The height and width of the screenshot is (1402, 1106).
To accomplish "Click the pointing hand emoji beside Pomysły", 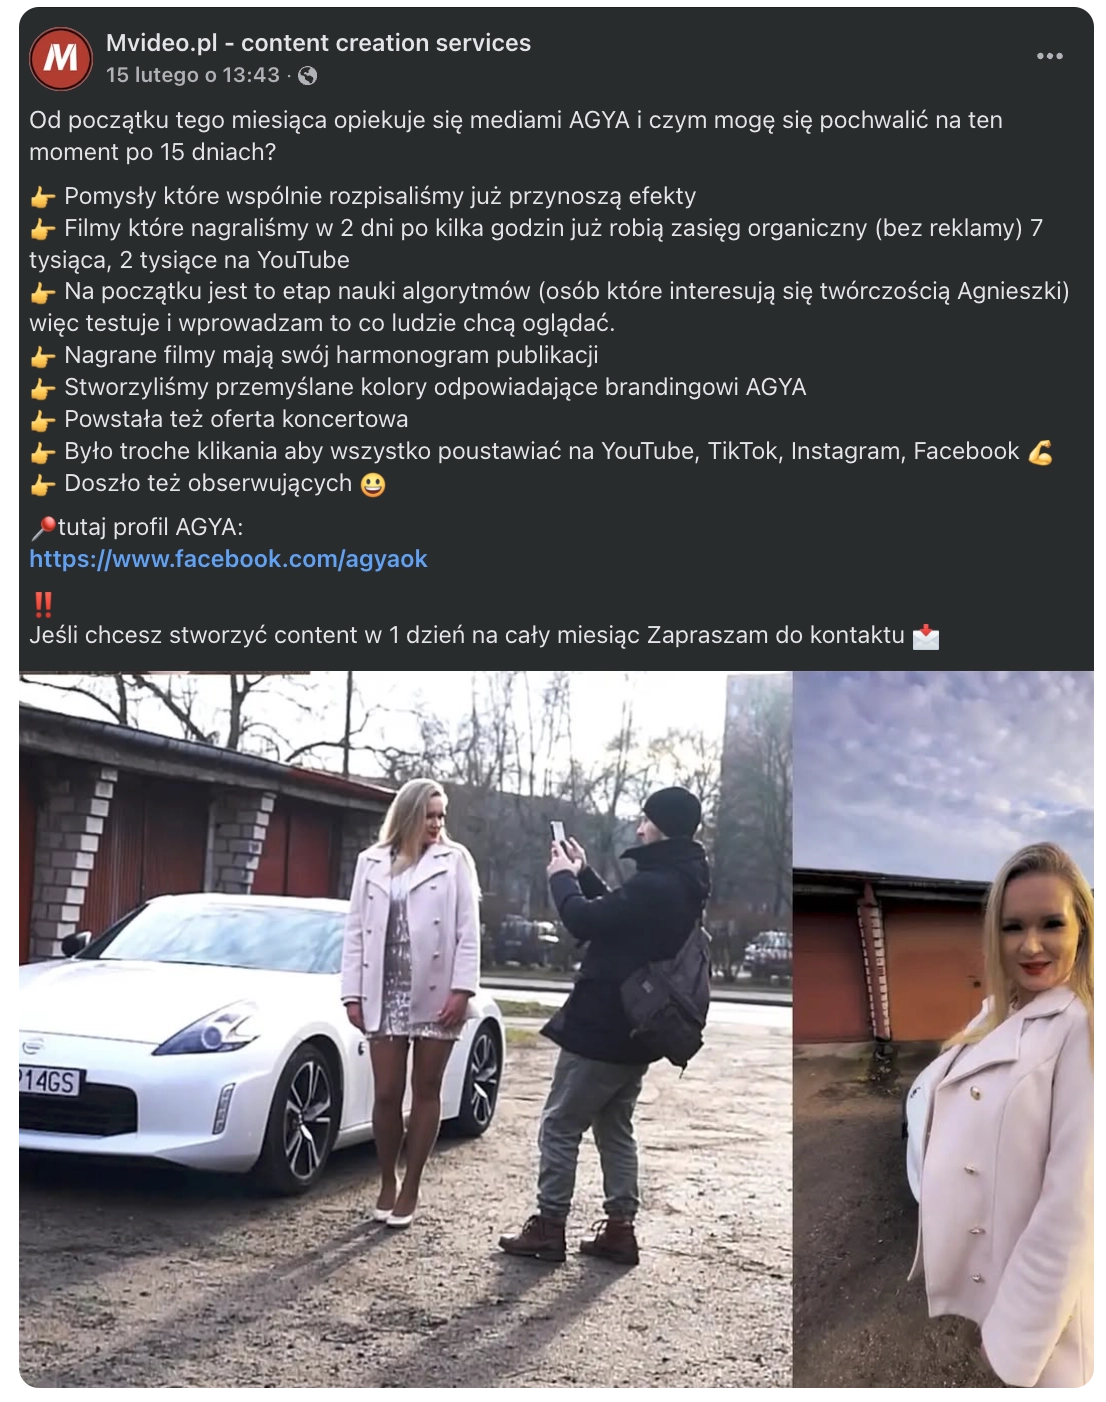I will coord(43,197).
